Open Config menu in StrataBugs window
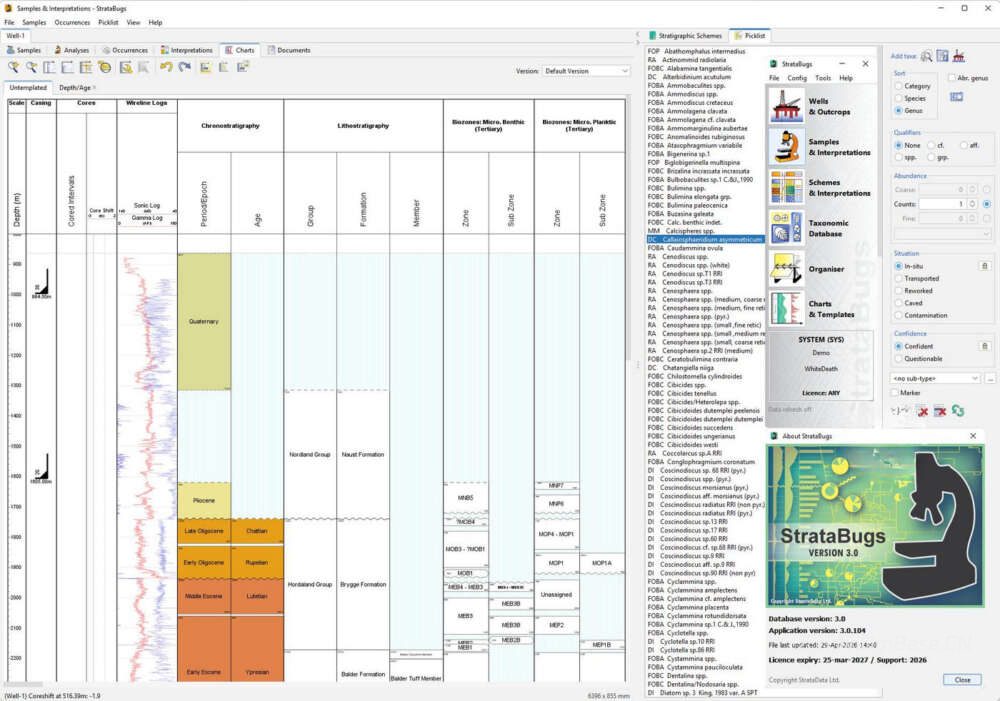Viewport: 1000px width, 701px height. pos(797,78)
